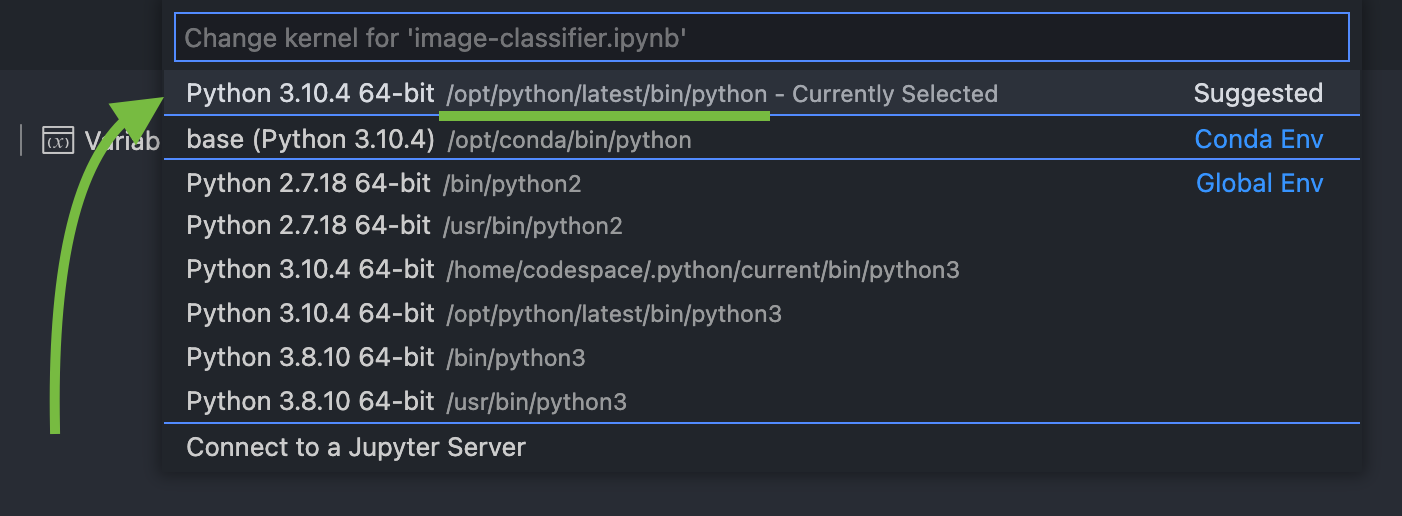Select Python 3.8.10 at /usr/bin/python3

308,402
